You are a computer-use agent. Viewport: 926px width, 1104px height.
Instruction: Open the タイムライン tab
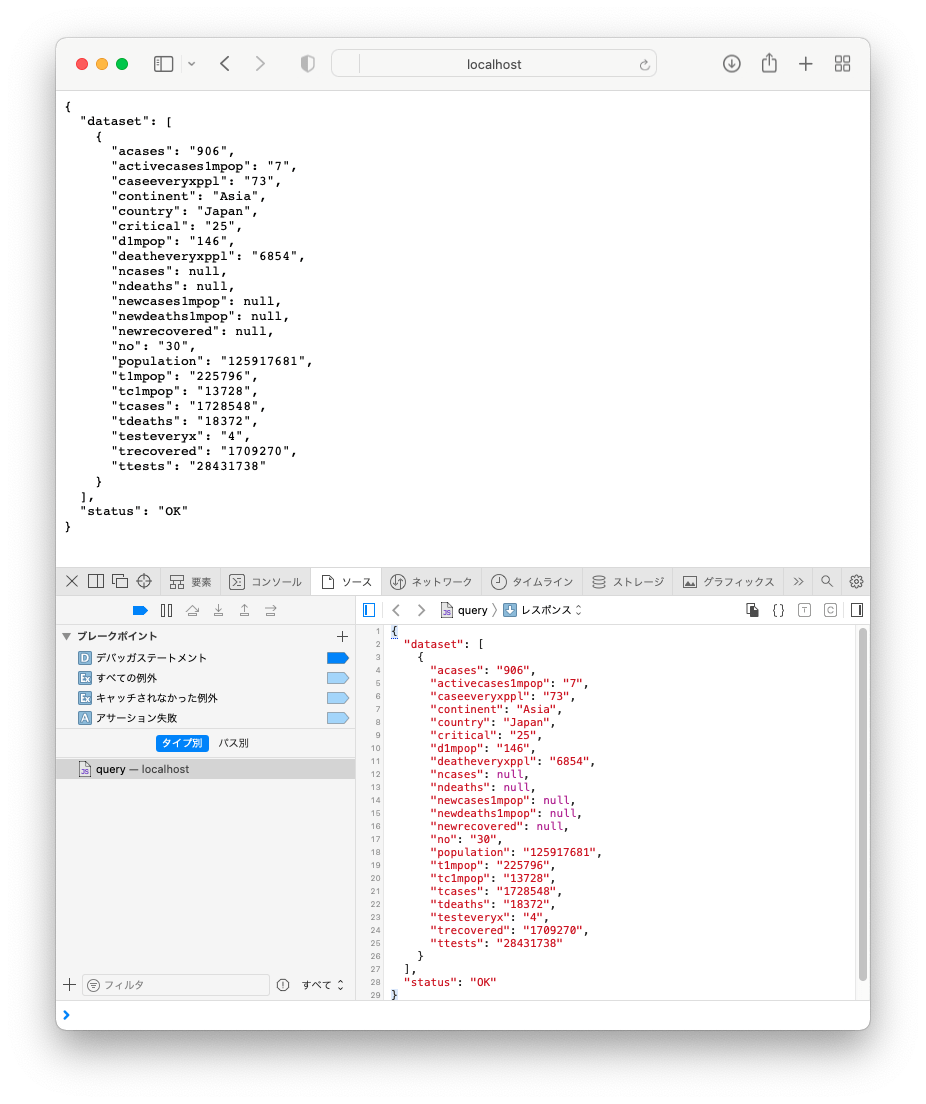532,582
